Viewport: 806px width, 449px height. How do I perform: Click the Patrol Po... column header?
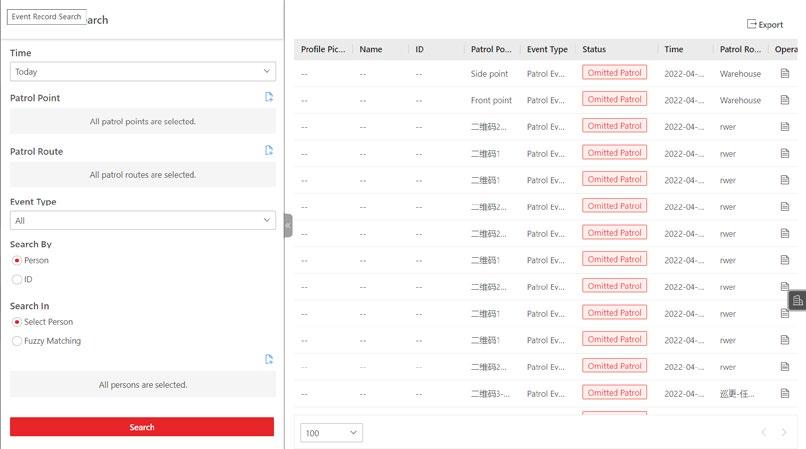click(x=491, y=49)
